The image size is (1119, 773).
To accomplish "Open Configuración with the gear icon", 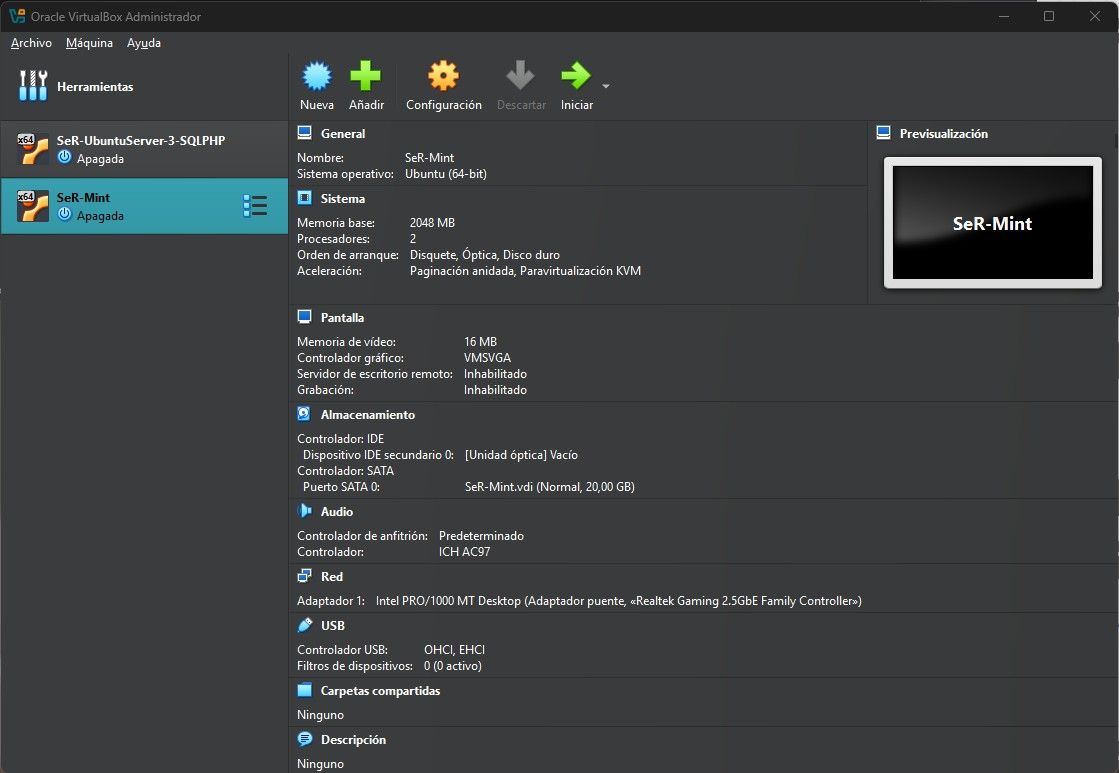I will point(443,76).
